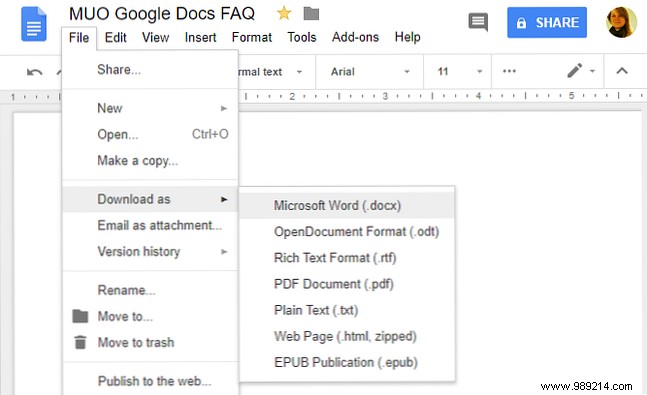Open the font size 11 dropdown
This screenshot has height=395, width=647.
pyautogui.click(x=458, y=71)
